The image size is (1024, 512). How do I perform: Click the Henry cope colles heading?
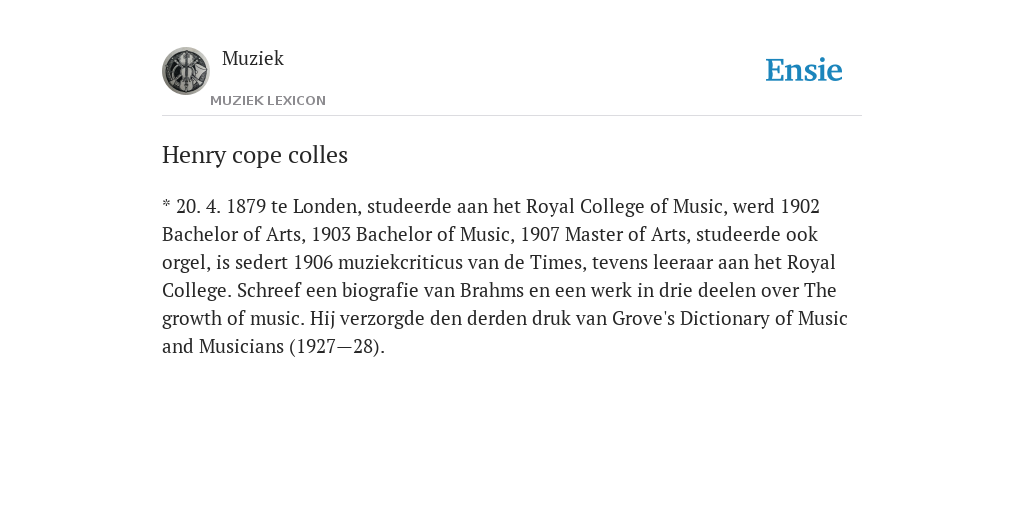(x=255, y=155)
